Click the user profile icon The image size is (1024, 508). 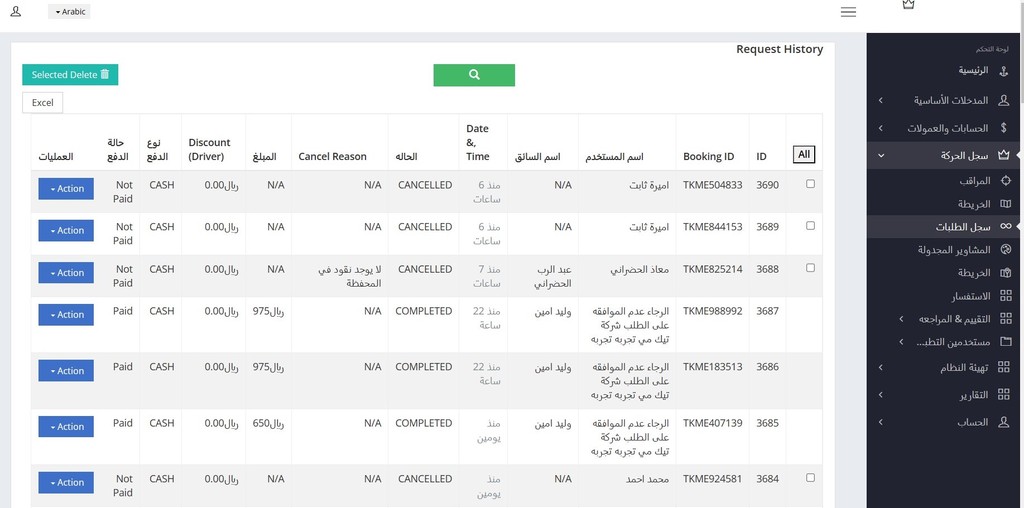point(16,11)
